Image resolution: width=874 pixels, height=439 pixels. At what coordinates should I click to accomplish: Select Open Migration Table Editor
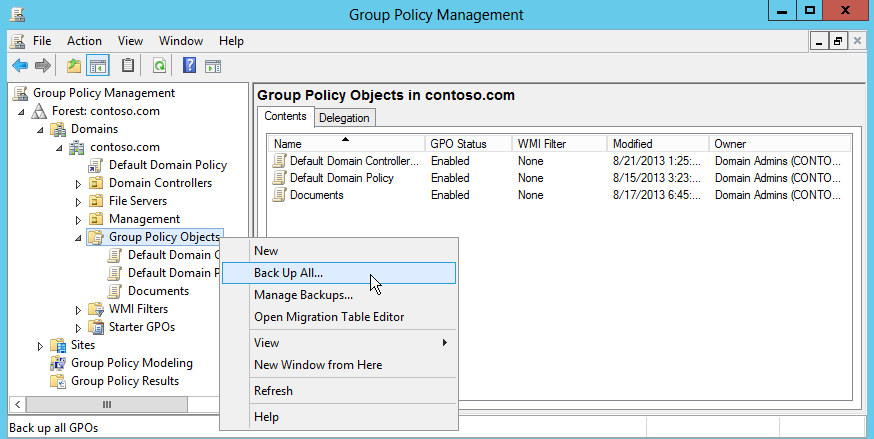[x=339, y=316]
